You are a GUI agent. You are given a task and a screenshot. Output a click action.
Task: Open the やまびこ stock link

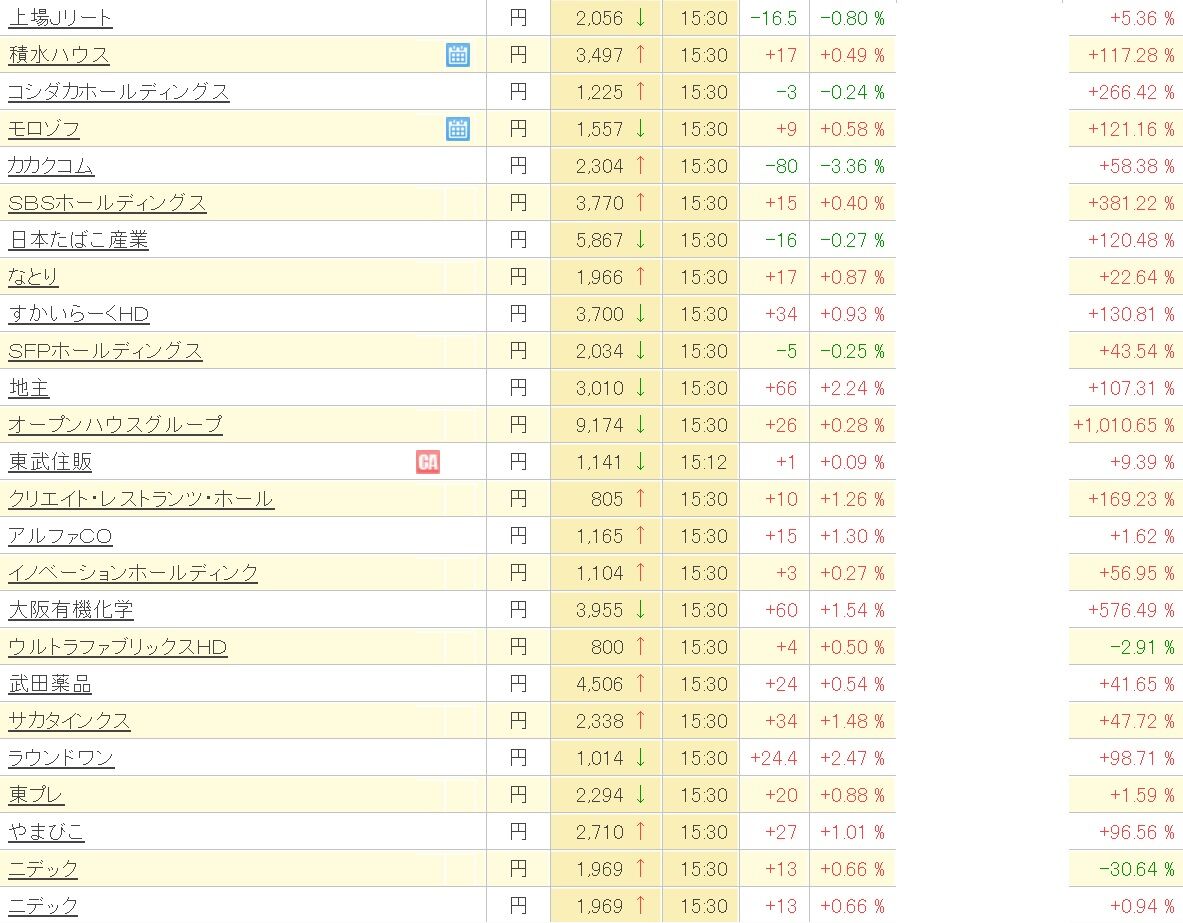(x=46, y=832)
